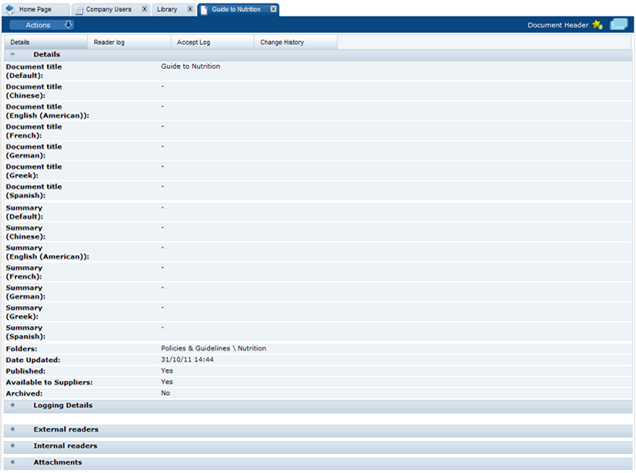Click the 'Published:' label
636x473 pixels.
point(26,371)
